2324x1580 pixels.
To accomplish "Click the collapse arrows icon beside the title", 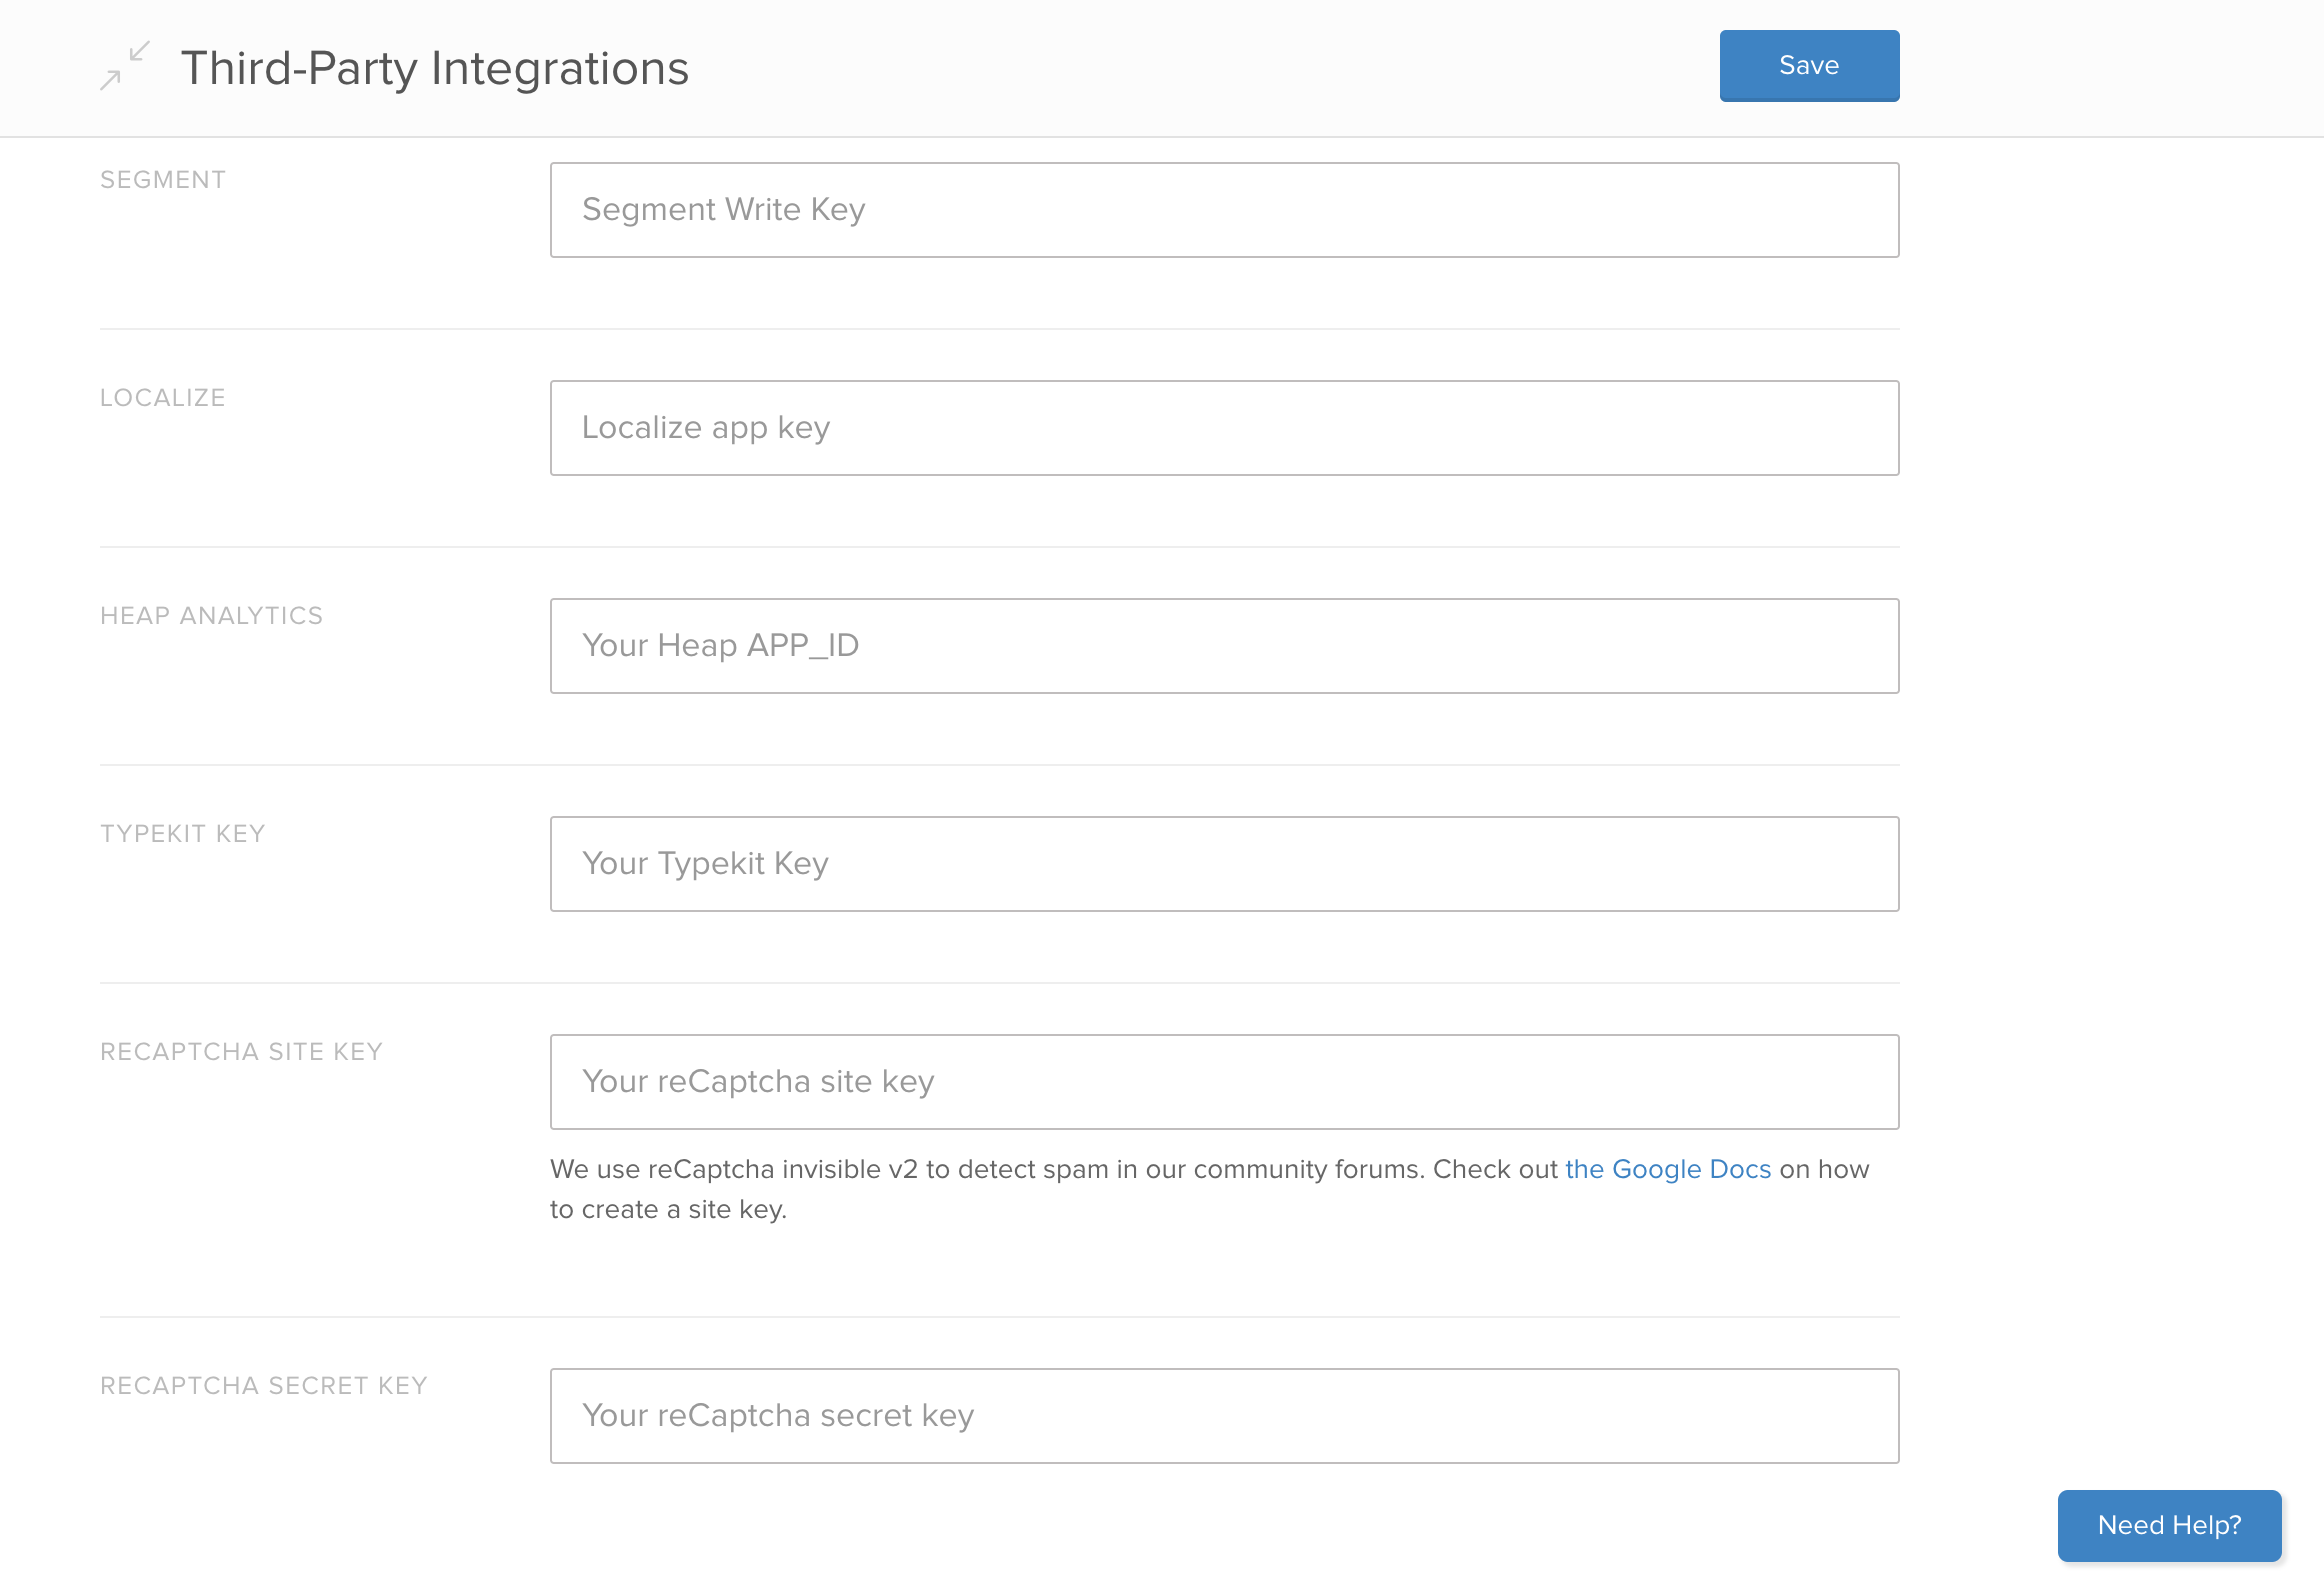I will (x=125, y=66).
